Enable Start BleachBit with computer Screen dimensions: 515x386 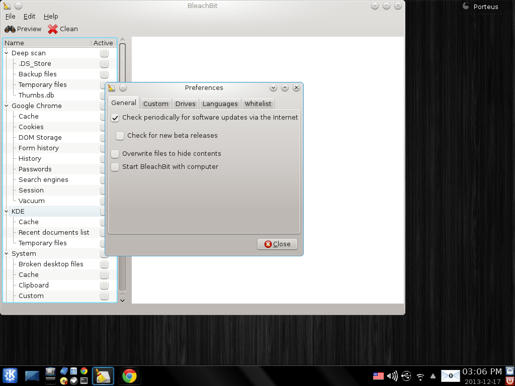click(x=115, y=167)
